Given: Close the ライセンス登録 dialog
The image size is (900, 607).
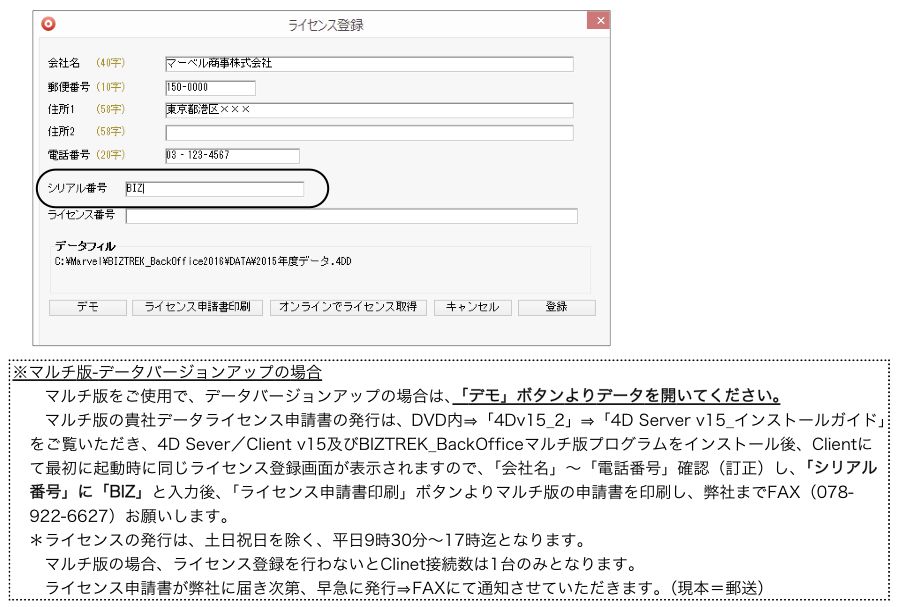Looking at the screenshot, I should click(x=599, y=21).
